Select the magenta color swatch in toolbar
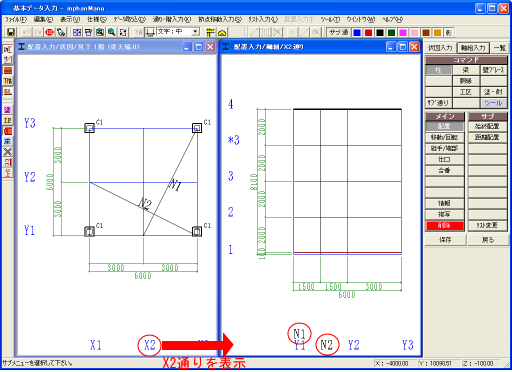This screenshot has height=372, width=512. (403, 33)
